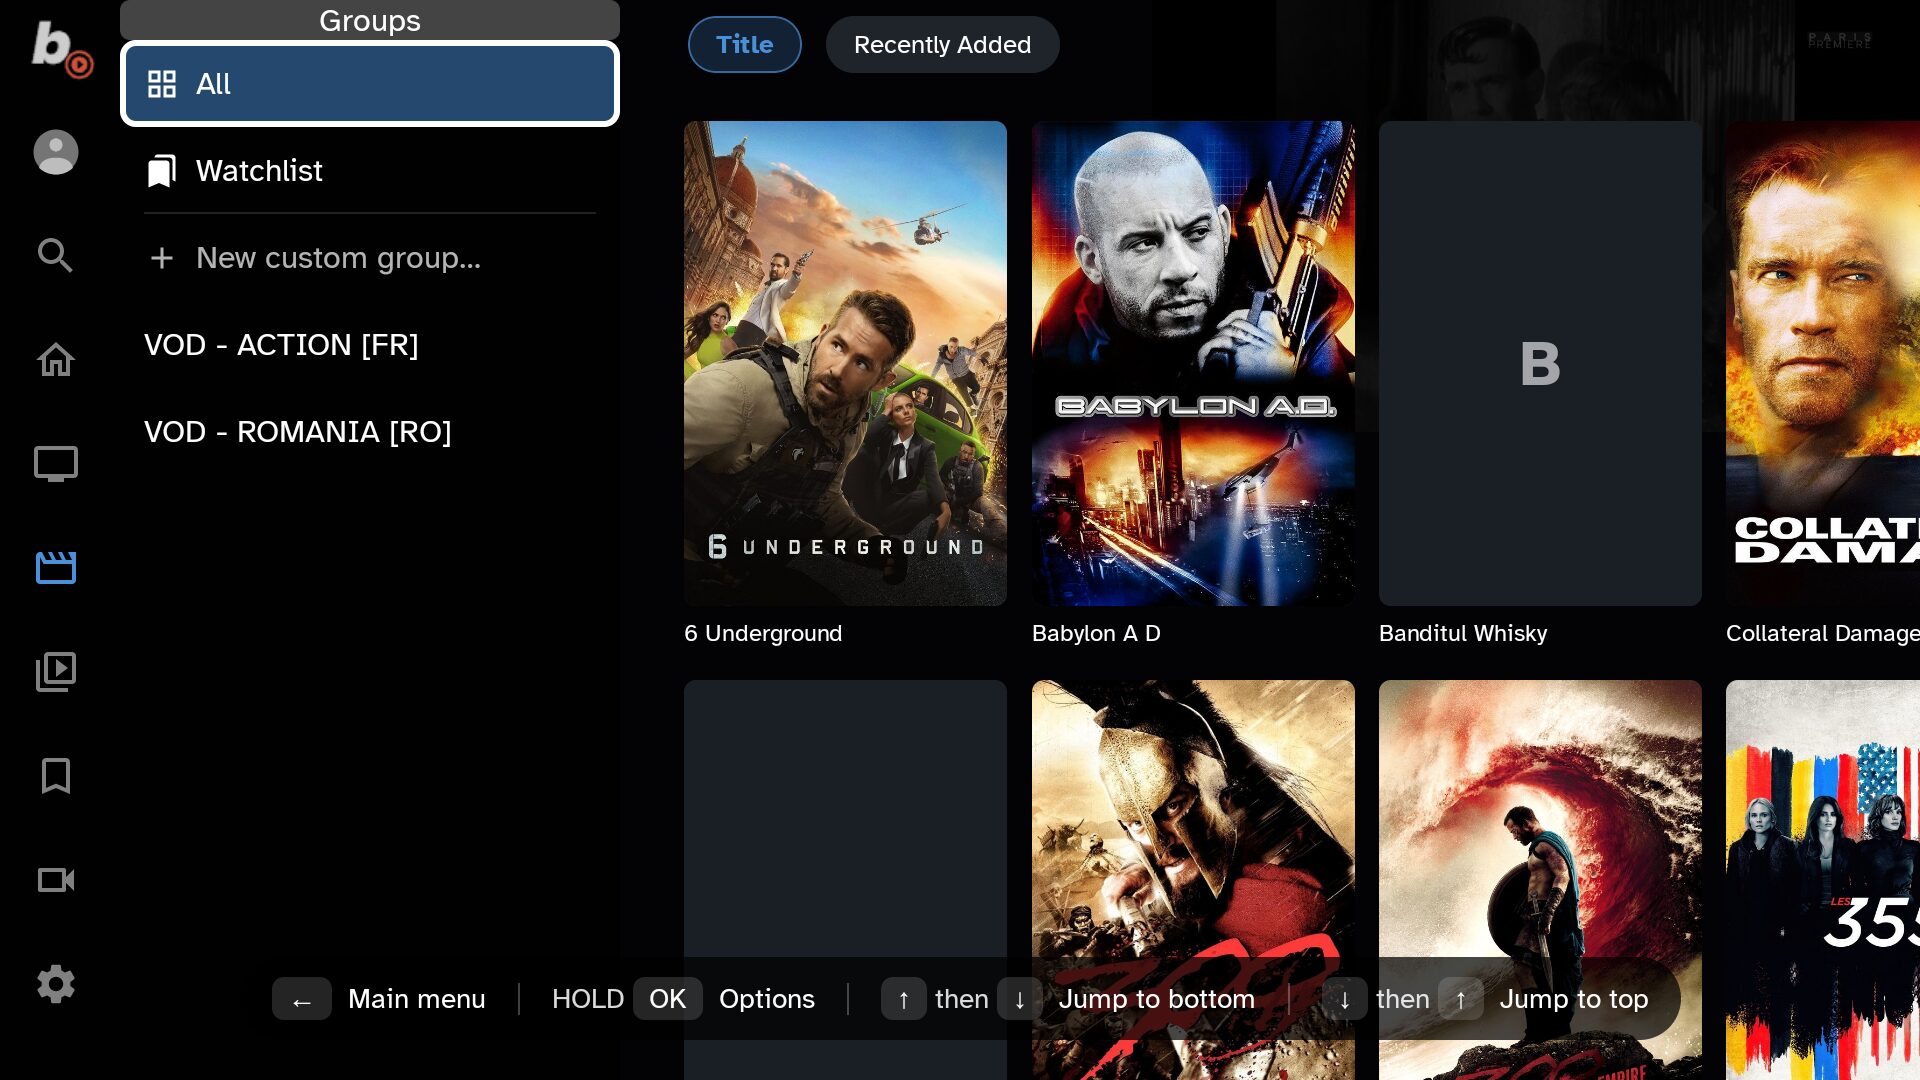Open the Collateral Damage poster
Image resolution: width=1920 pixels, height=1080 pixels.
pos(1823,363)
